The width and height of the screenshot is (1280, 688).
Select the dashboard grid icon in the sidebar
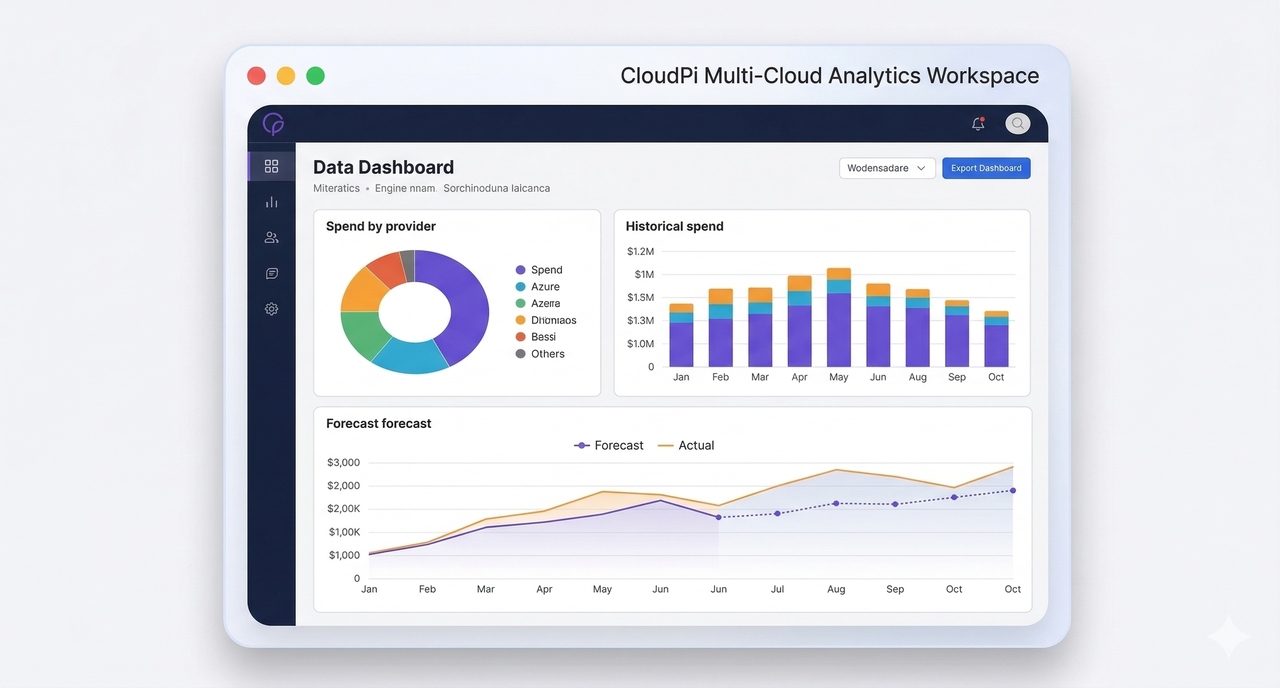point(271,166)
